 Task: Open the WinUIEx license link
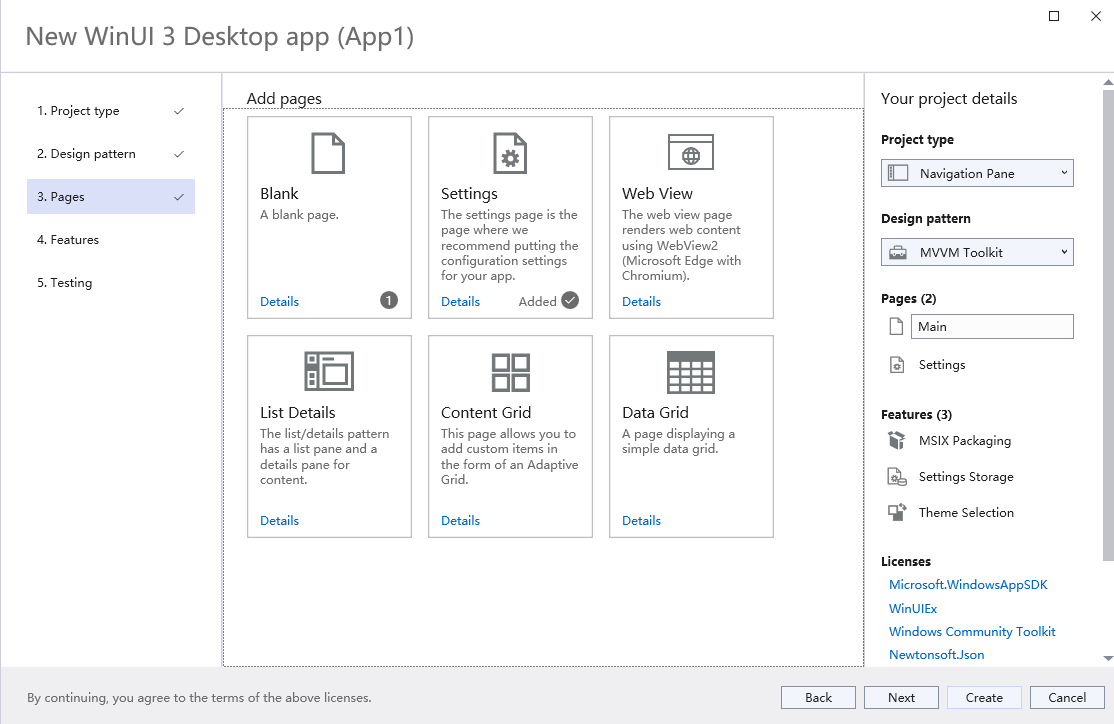(x=913, y=608)
